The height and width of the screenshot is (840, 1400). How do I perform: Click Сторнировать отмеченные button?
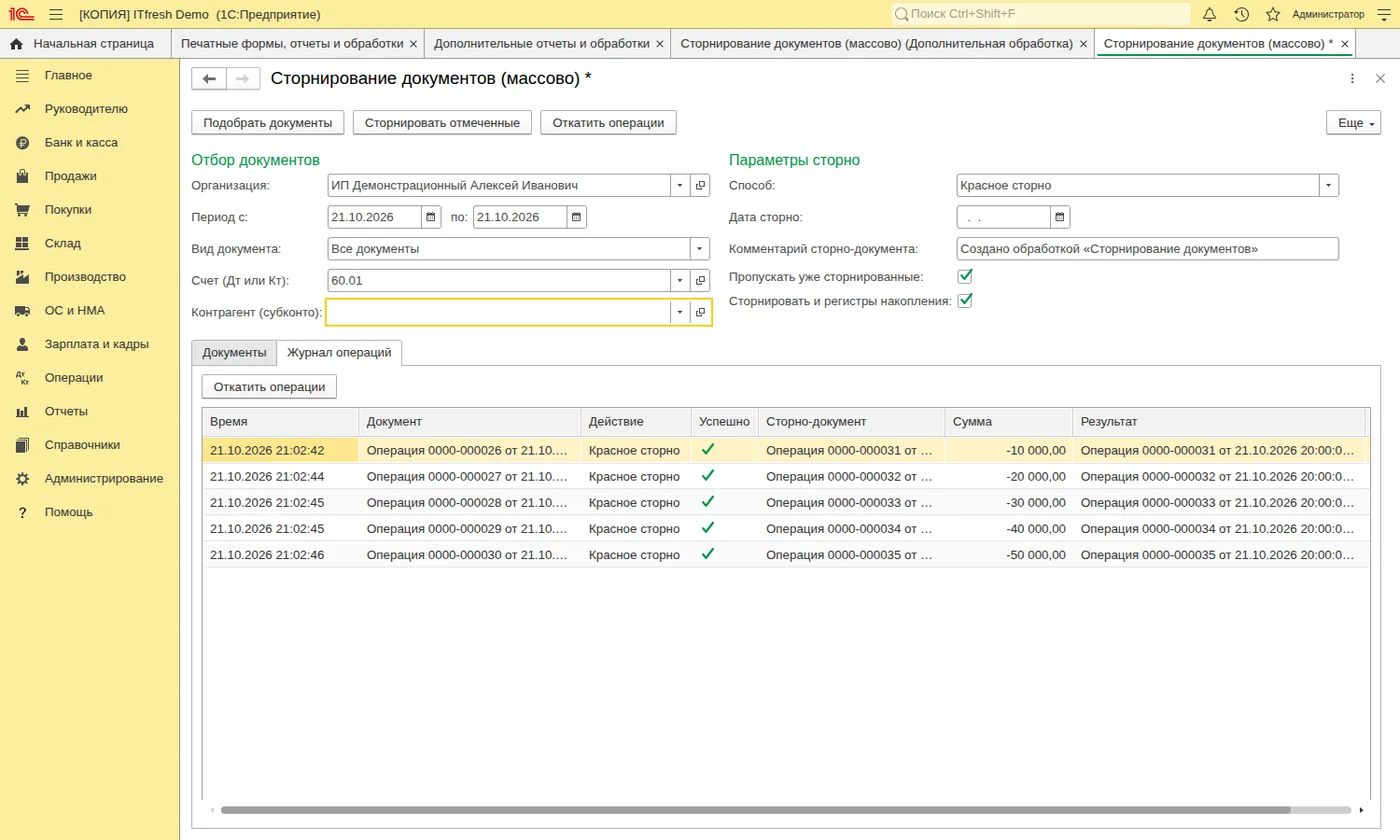click(x=442, y=123)
